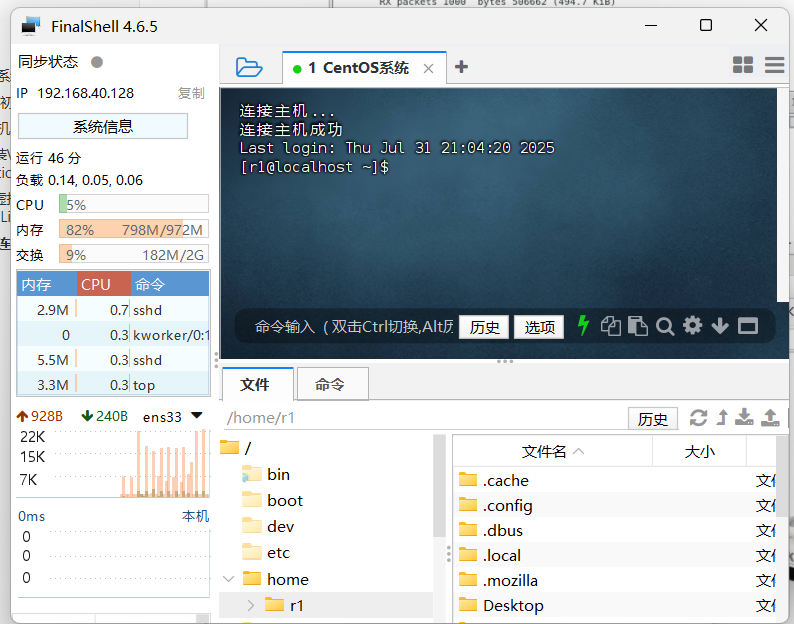Sort processes by 命令 column header
Image resolution: width=794 pixels, height=624 pixels.
click(170, 284)
